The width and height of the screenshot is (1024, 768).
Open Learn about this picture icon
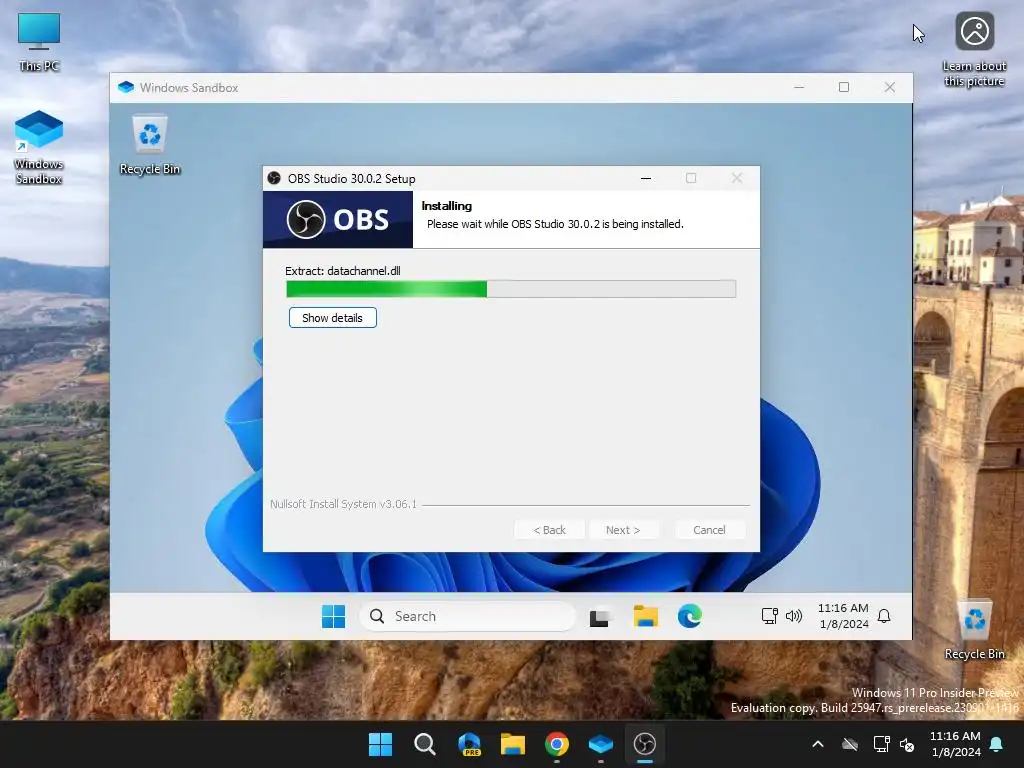click(x=974, y=50)
